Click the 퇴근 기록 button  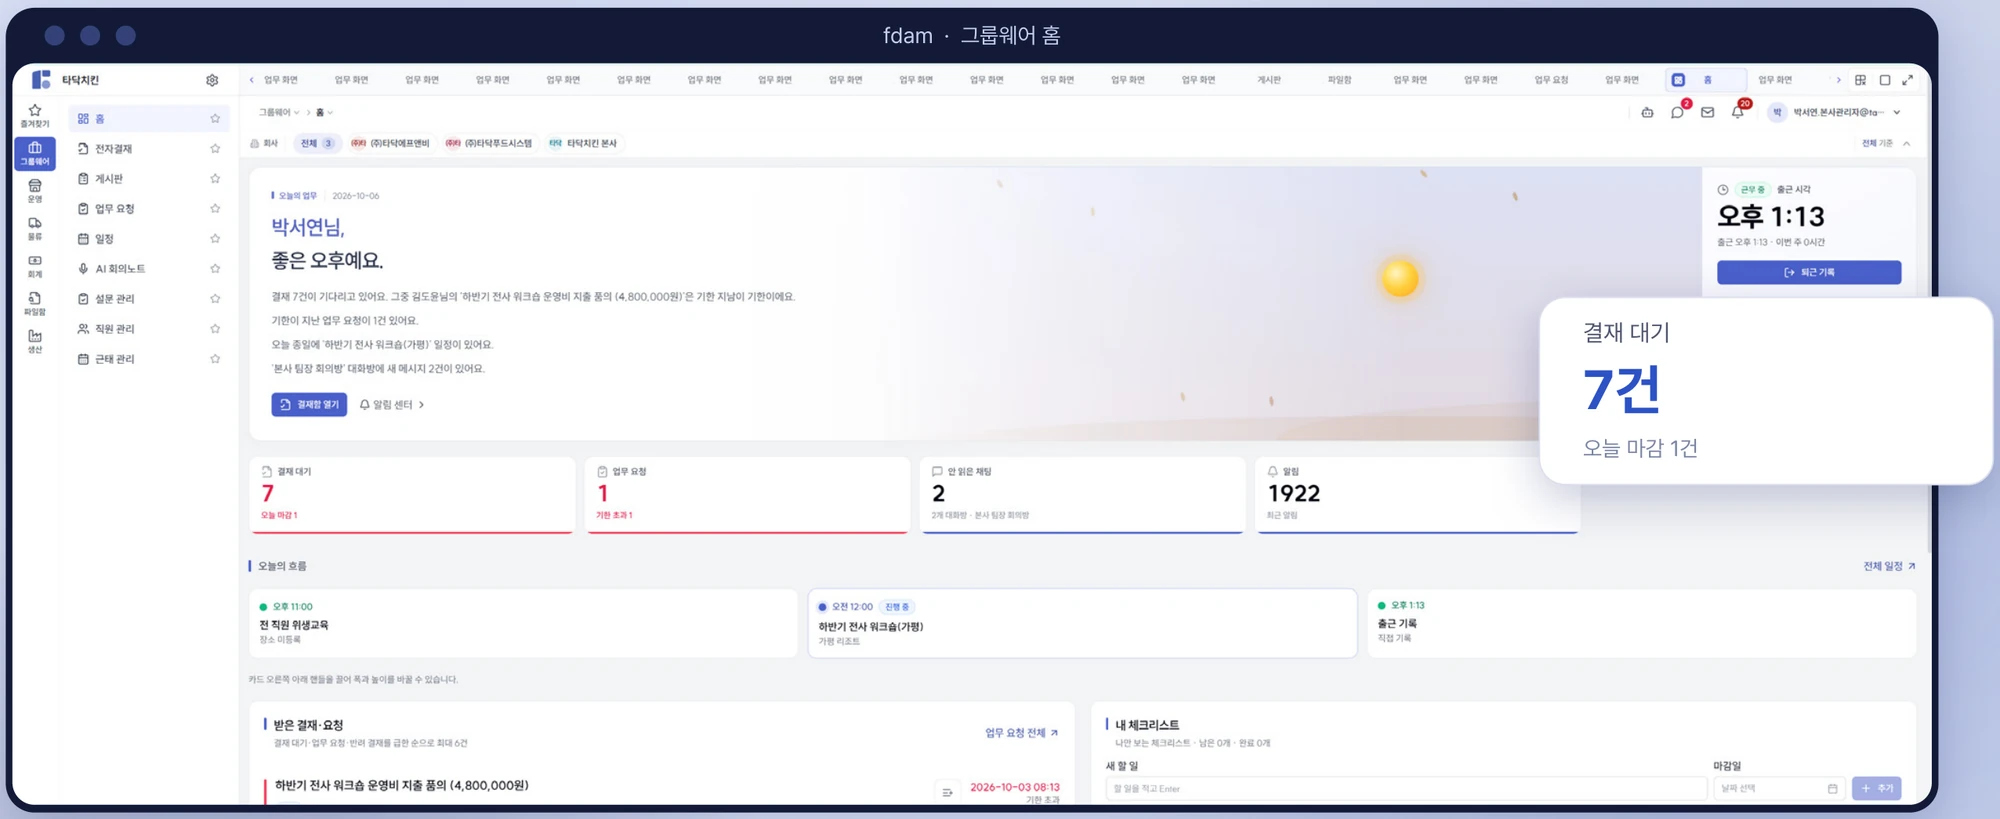[1808, 272]
